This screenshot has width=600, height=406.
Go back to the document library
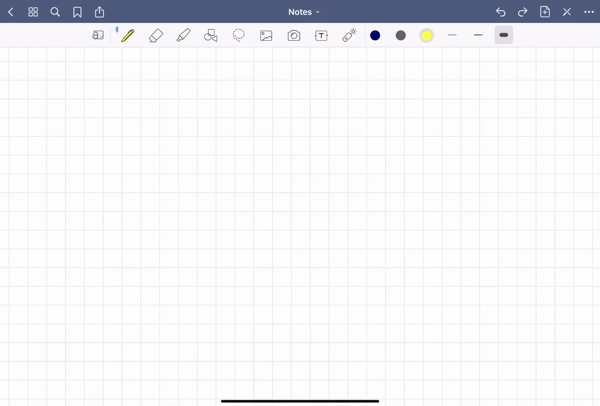pyautogui.click(x=11, y=12)
